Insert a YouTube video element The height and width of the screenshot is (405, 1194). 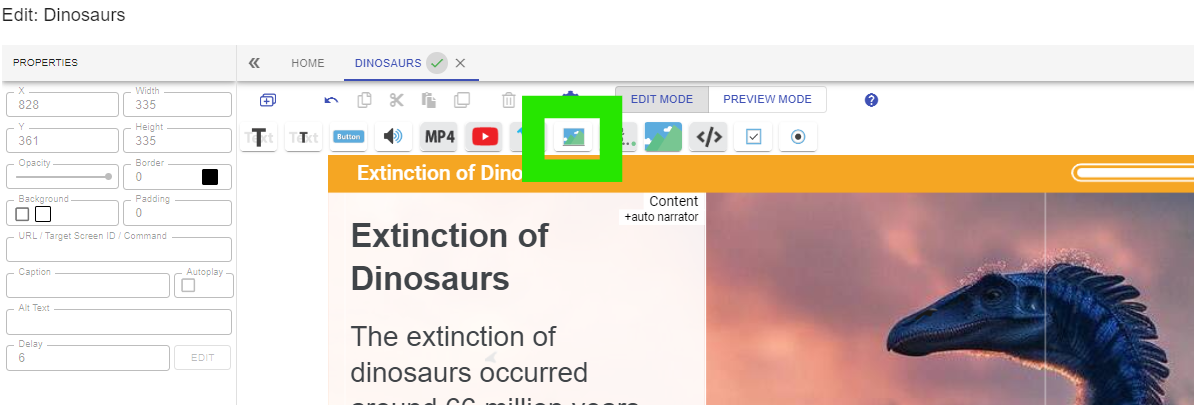(x=485, y=137)
